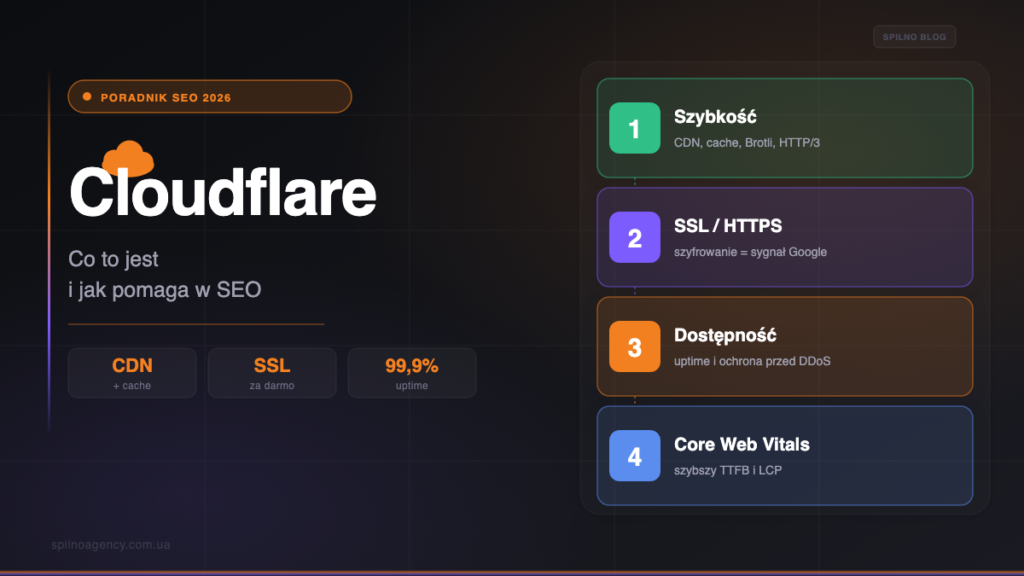Click 'szyfrowanie = sygnał Google' text
The width and height of the screenshot is (1024, 576).
[750, 251]
